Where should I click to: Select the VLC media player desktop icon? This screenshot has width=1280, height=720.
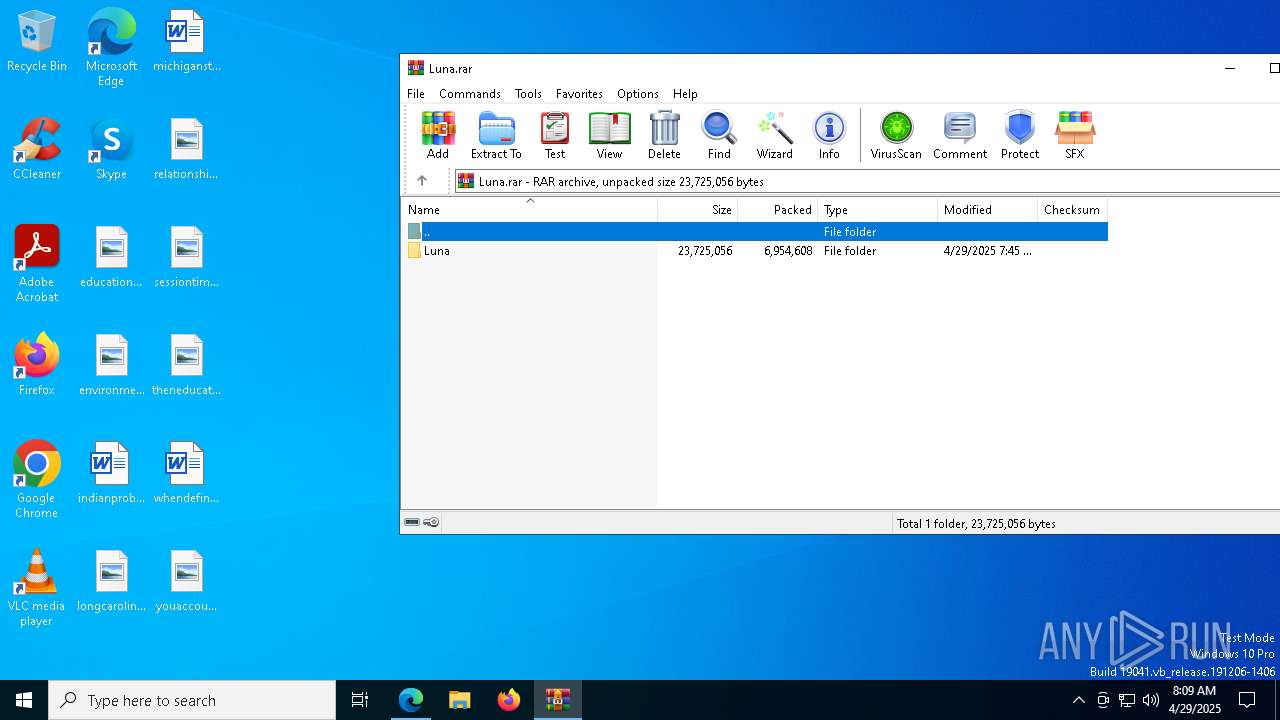[37, 588]
